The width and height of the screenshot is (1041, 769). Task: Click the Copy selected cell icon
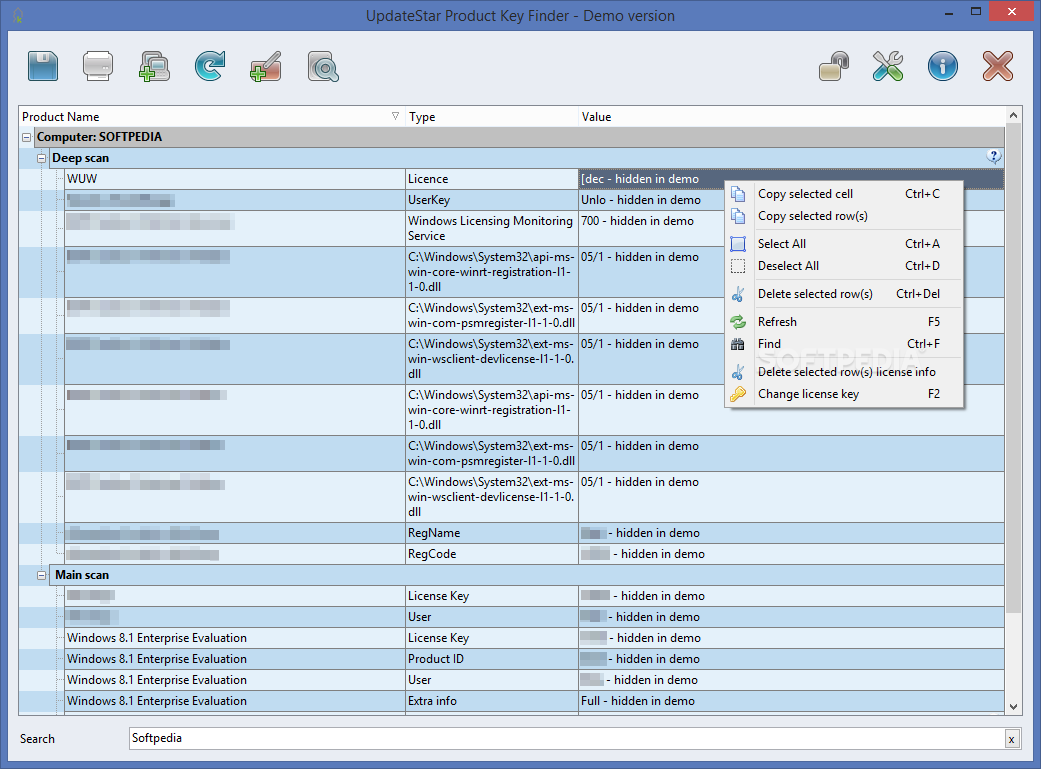(738, 194)
